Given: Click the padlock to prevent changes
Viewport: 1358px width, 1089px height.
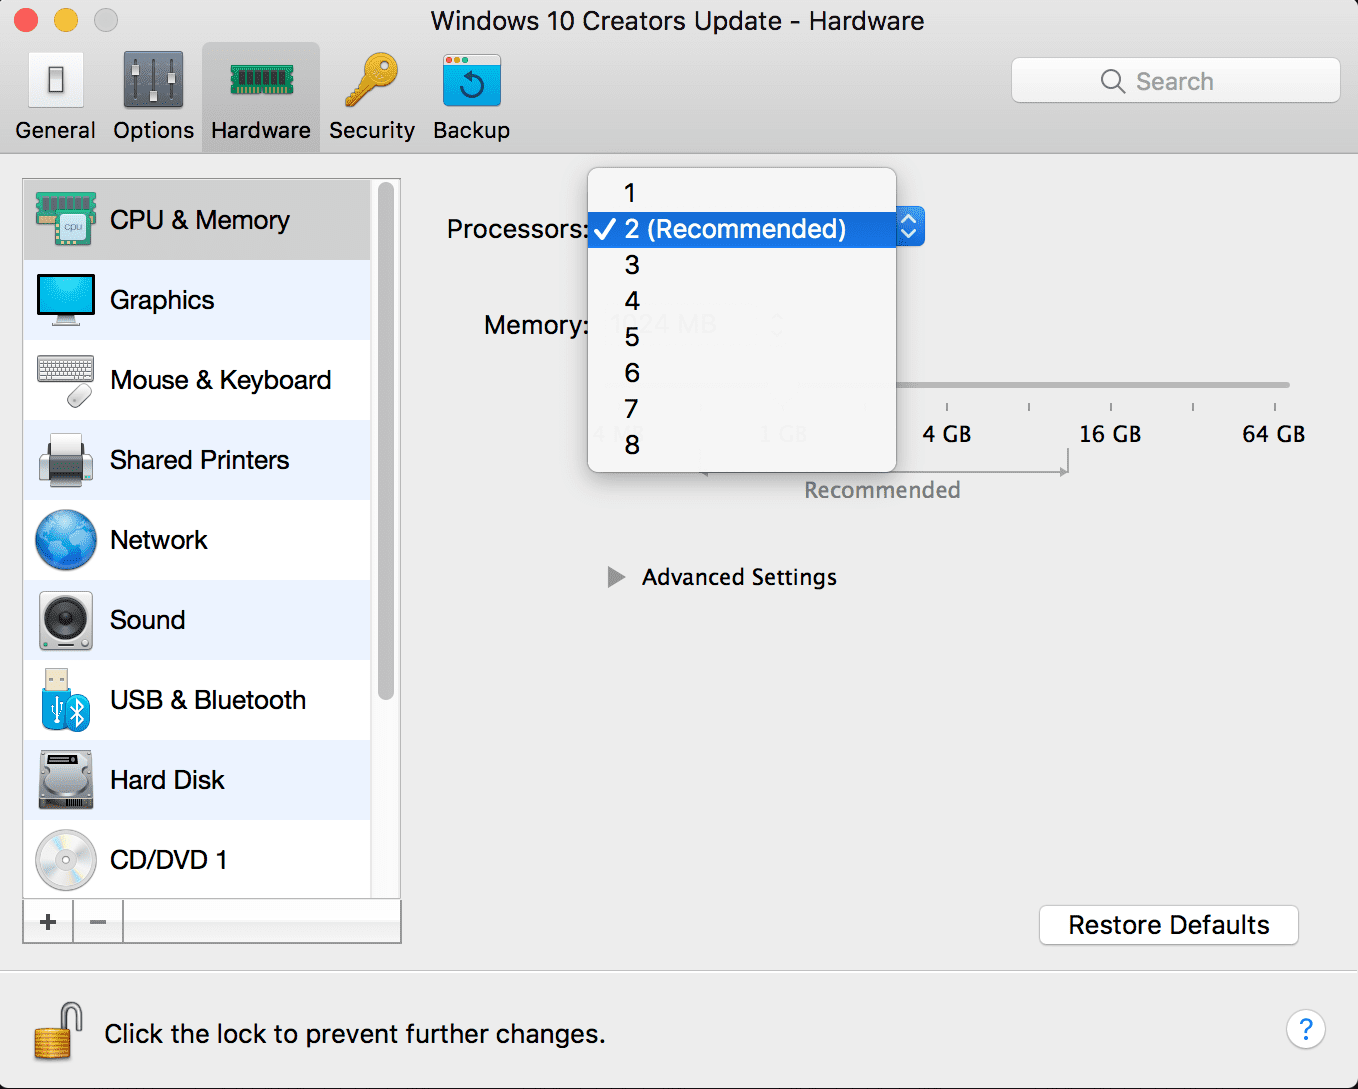Looking at the screenshot, I should pos(58,1031).
